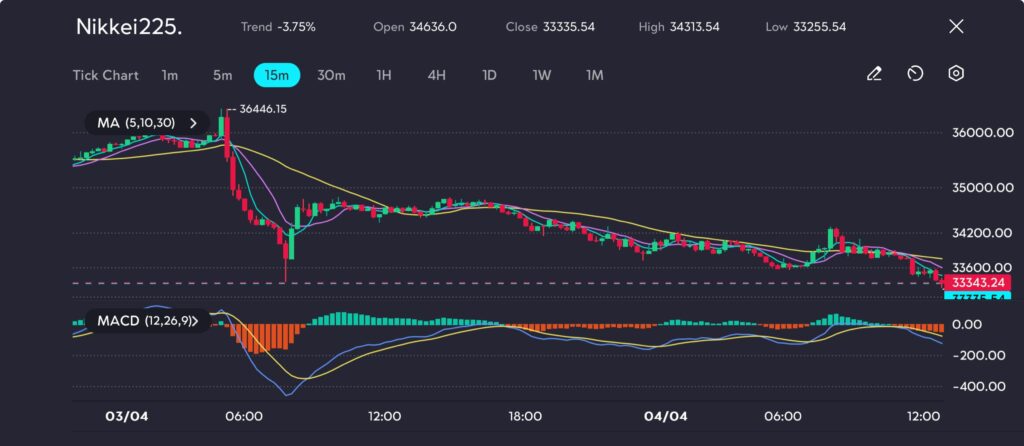Close the Nikkei225 chart panel
The image size is (1024, 446).
[955, 27]
